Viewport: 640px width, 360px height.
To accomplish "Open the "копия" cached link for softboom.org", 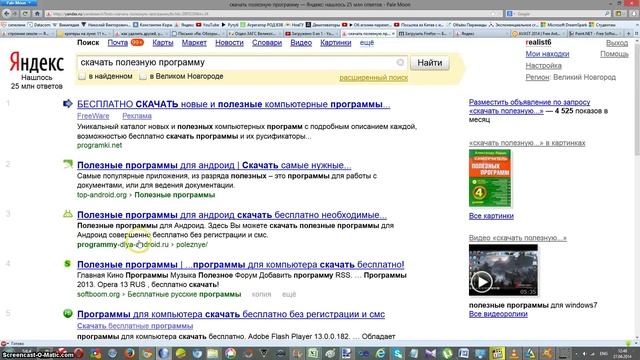I will (x=261, y=294).
